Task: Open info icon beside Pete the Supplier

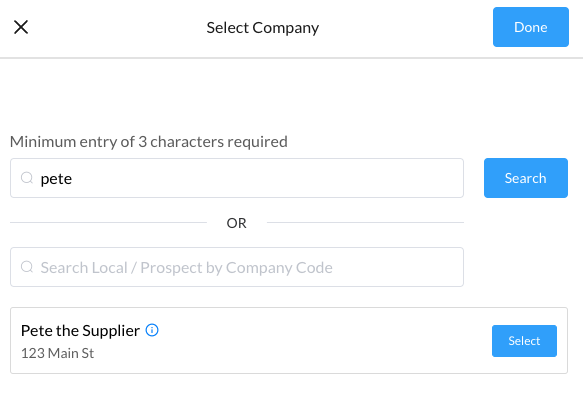Action: point(152,330)
